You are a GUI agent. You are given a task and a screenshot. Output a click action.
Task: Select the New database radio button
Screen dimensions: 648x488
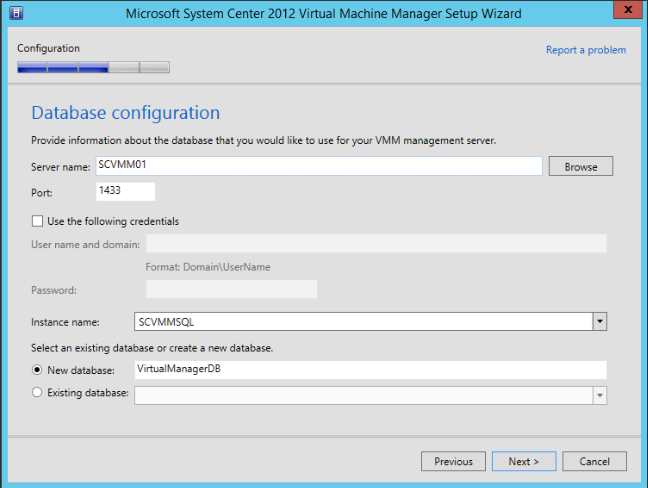[38, 370]
